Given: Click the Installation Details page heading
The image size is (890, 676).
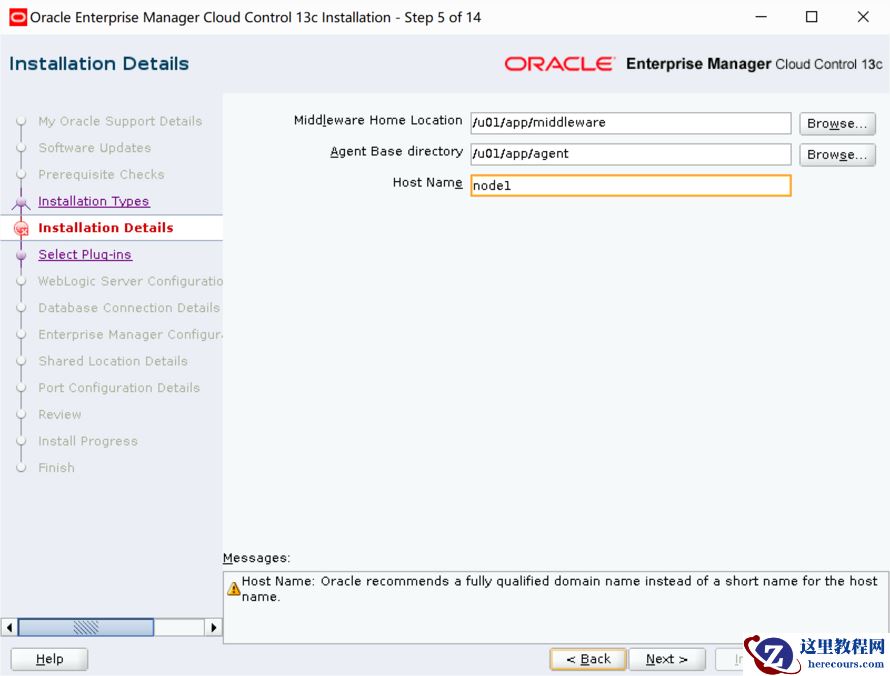Looking at the screenshot, I should [x=99, y=64].
